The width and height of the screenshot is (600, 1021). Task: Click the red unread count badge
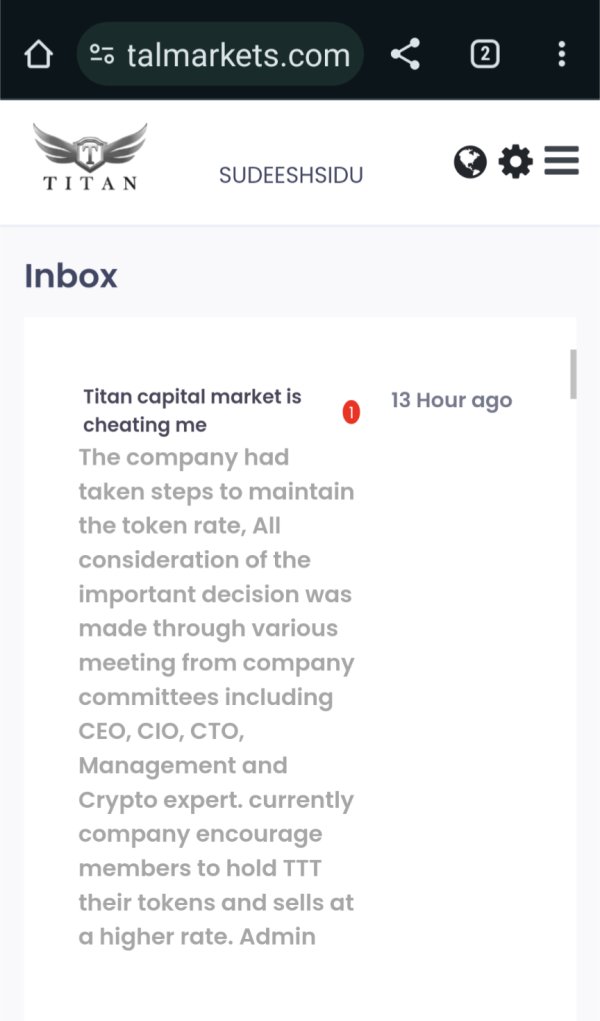click(351, 411)
